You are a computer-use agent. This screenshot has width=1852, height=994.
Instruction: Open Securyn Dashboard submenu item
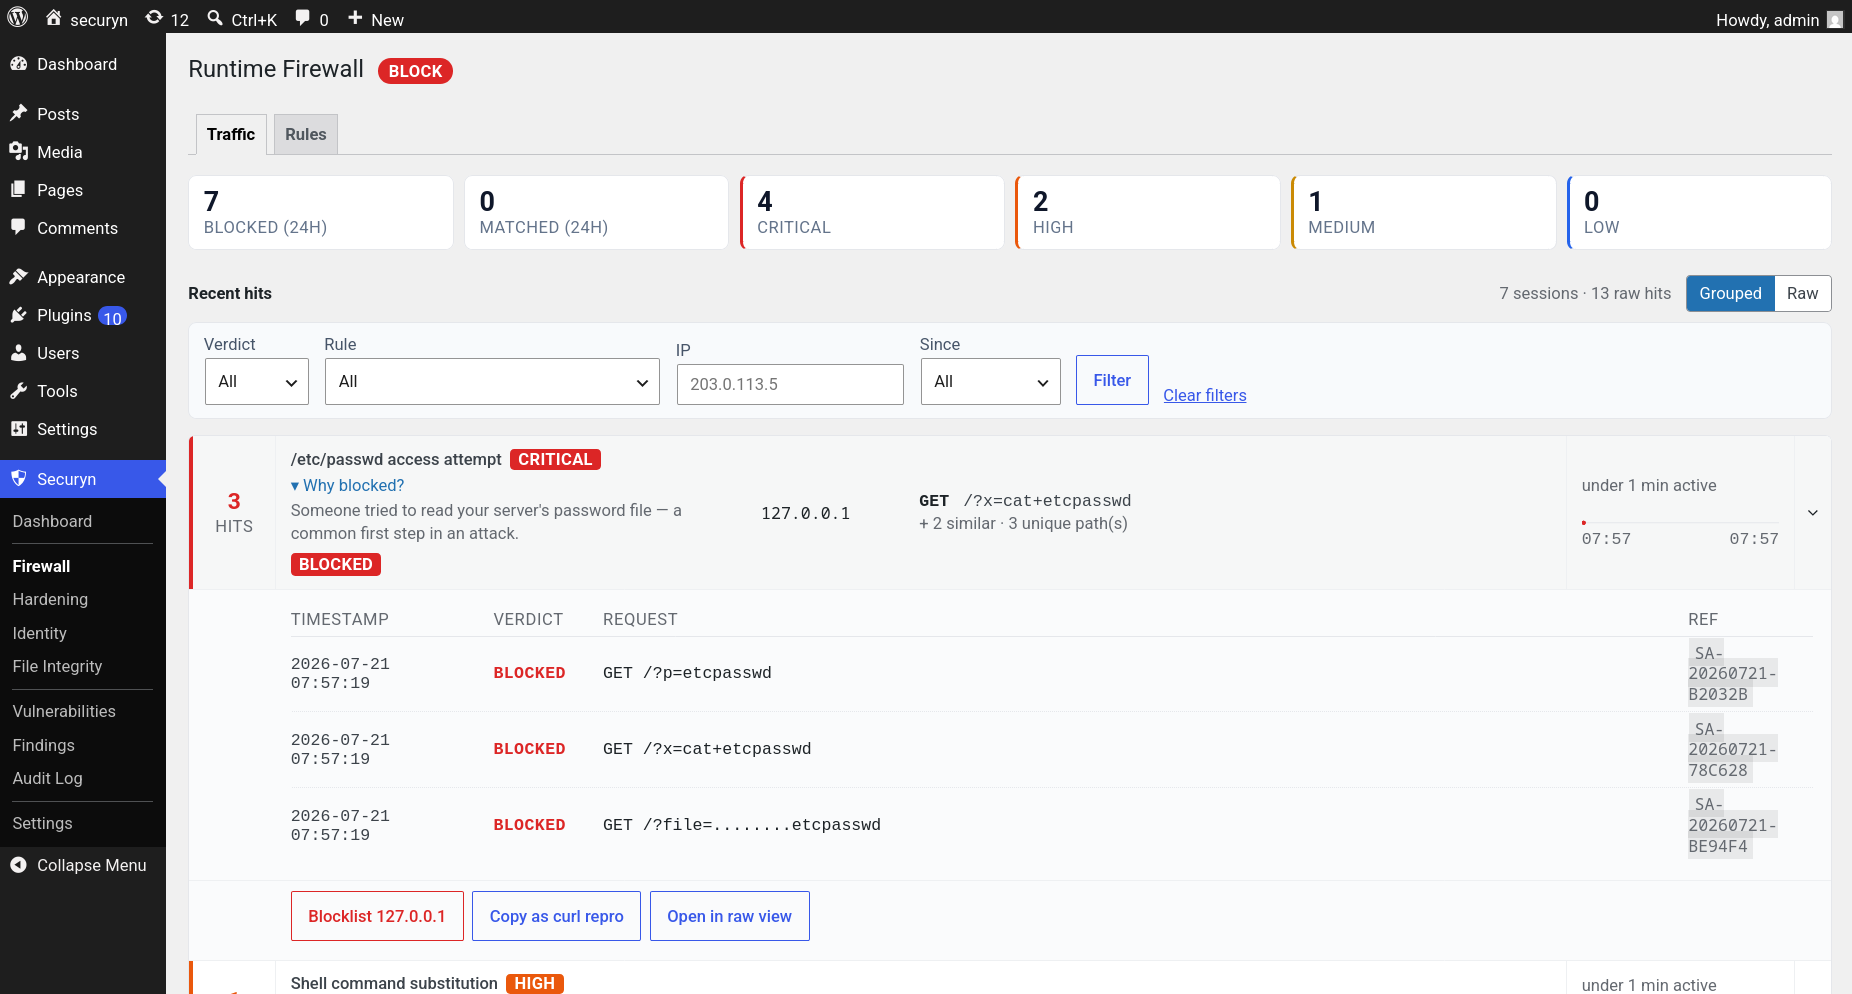[x=52, y=521]
